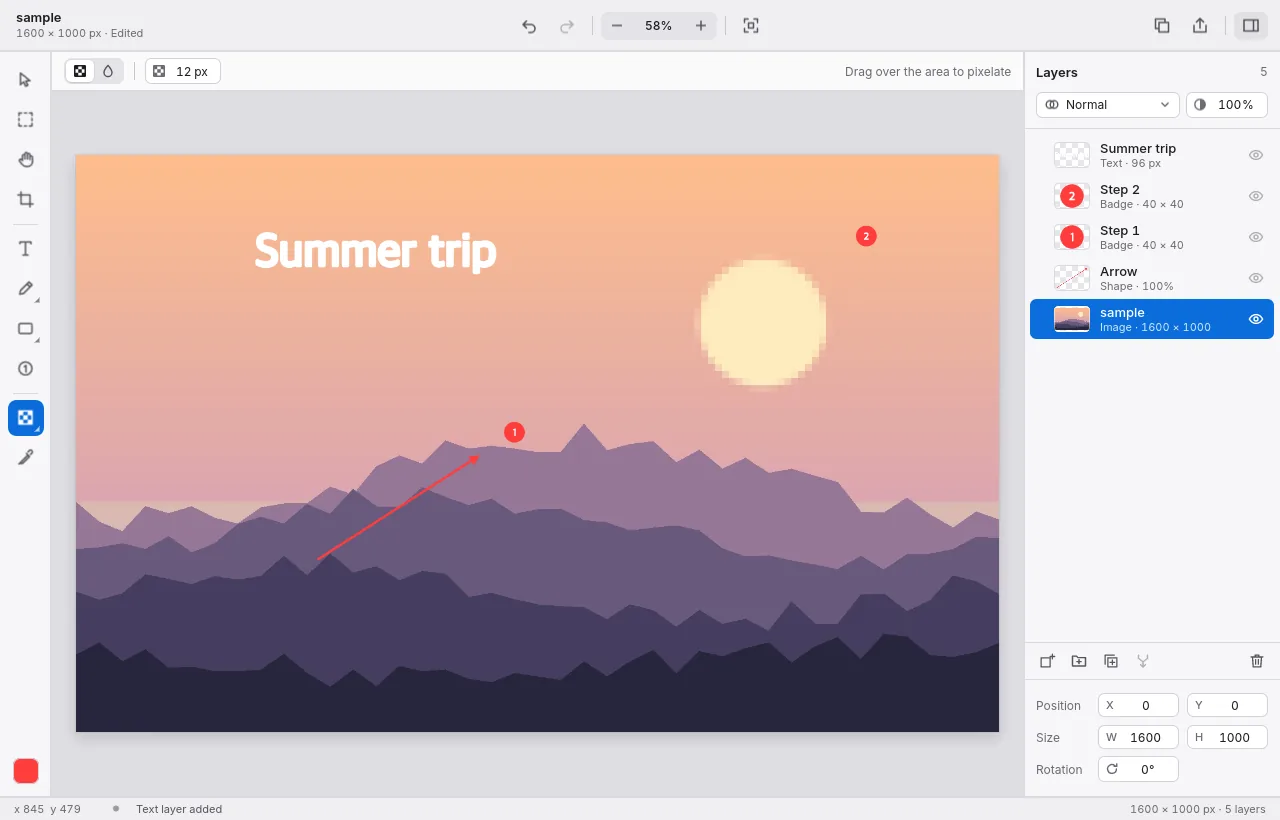The height and width of the screenshot is (820, 1280).
Task: Click the Export share icon
Action: coord(1200,26)
